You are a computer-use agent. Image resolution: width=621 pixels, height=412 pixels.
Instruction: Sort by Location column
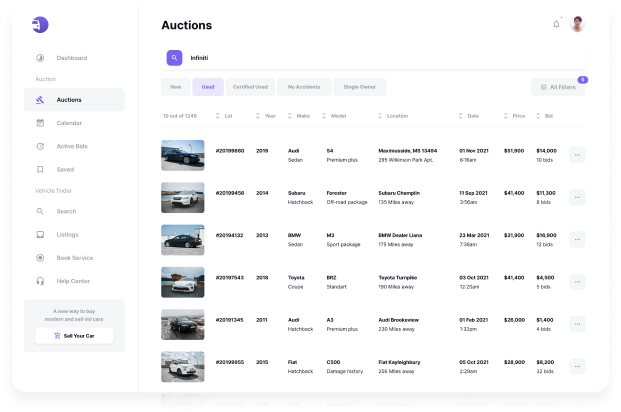click(393, 116)
